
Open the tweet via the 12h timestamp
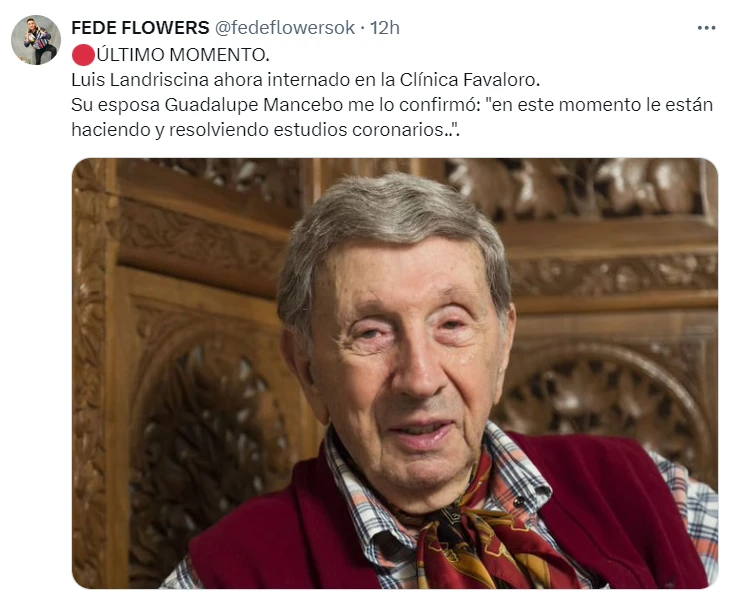click(x=384, y=28)
